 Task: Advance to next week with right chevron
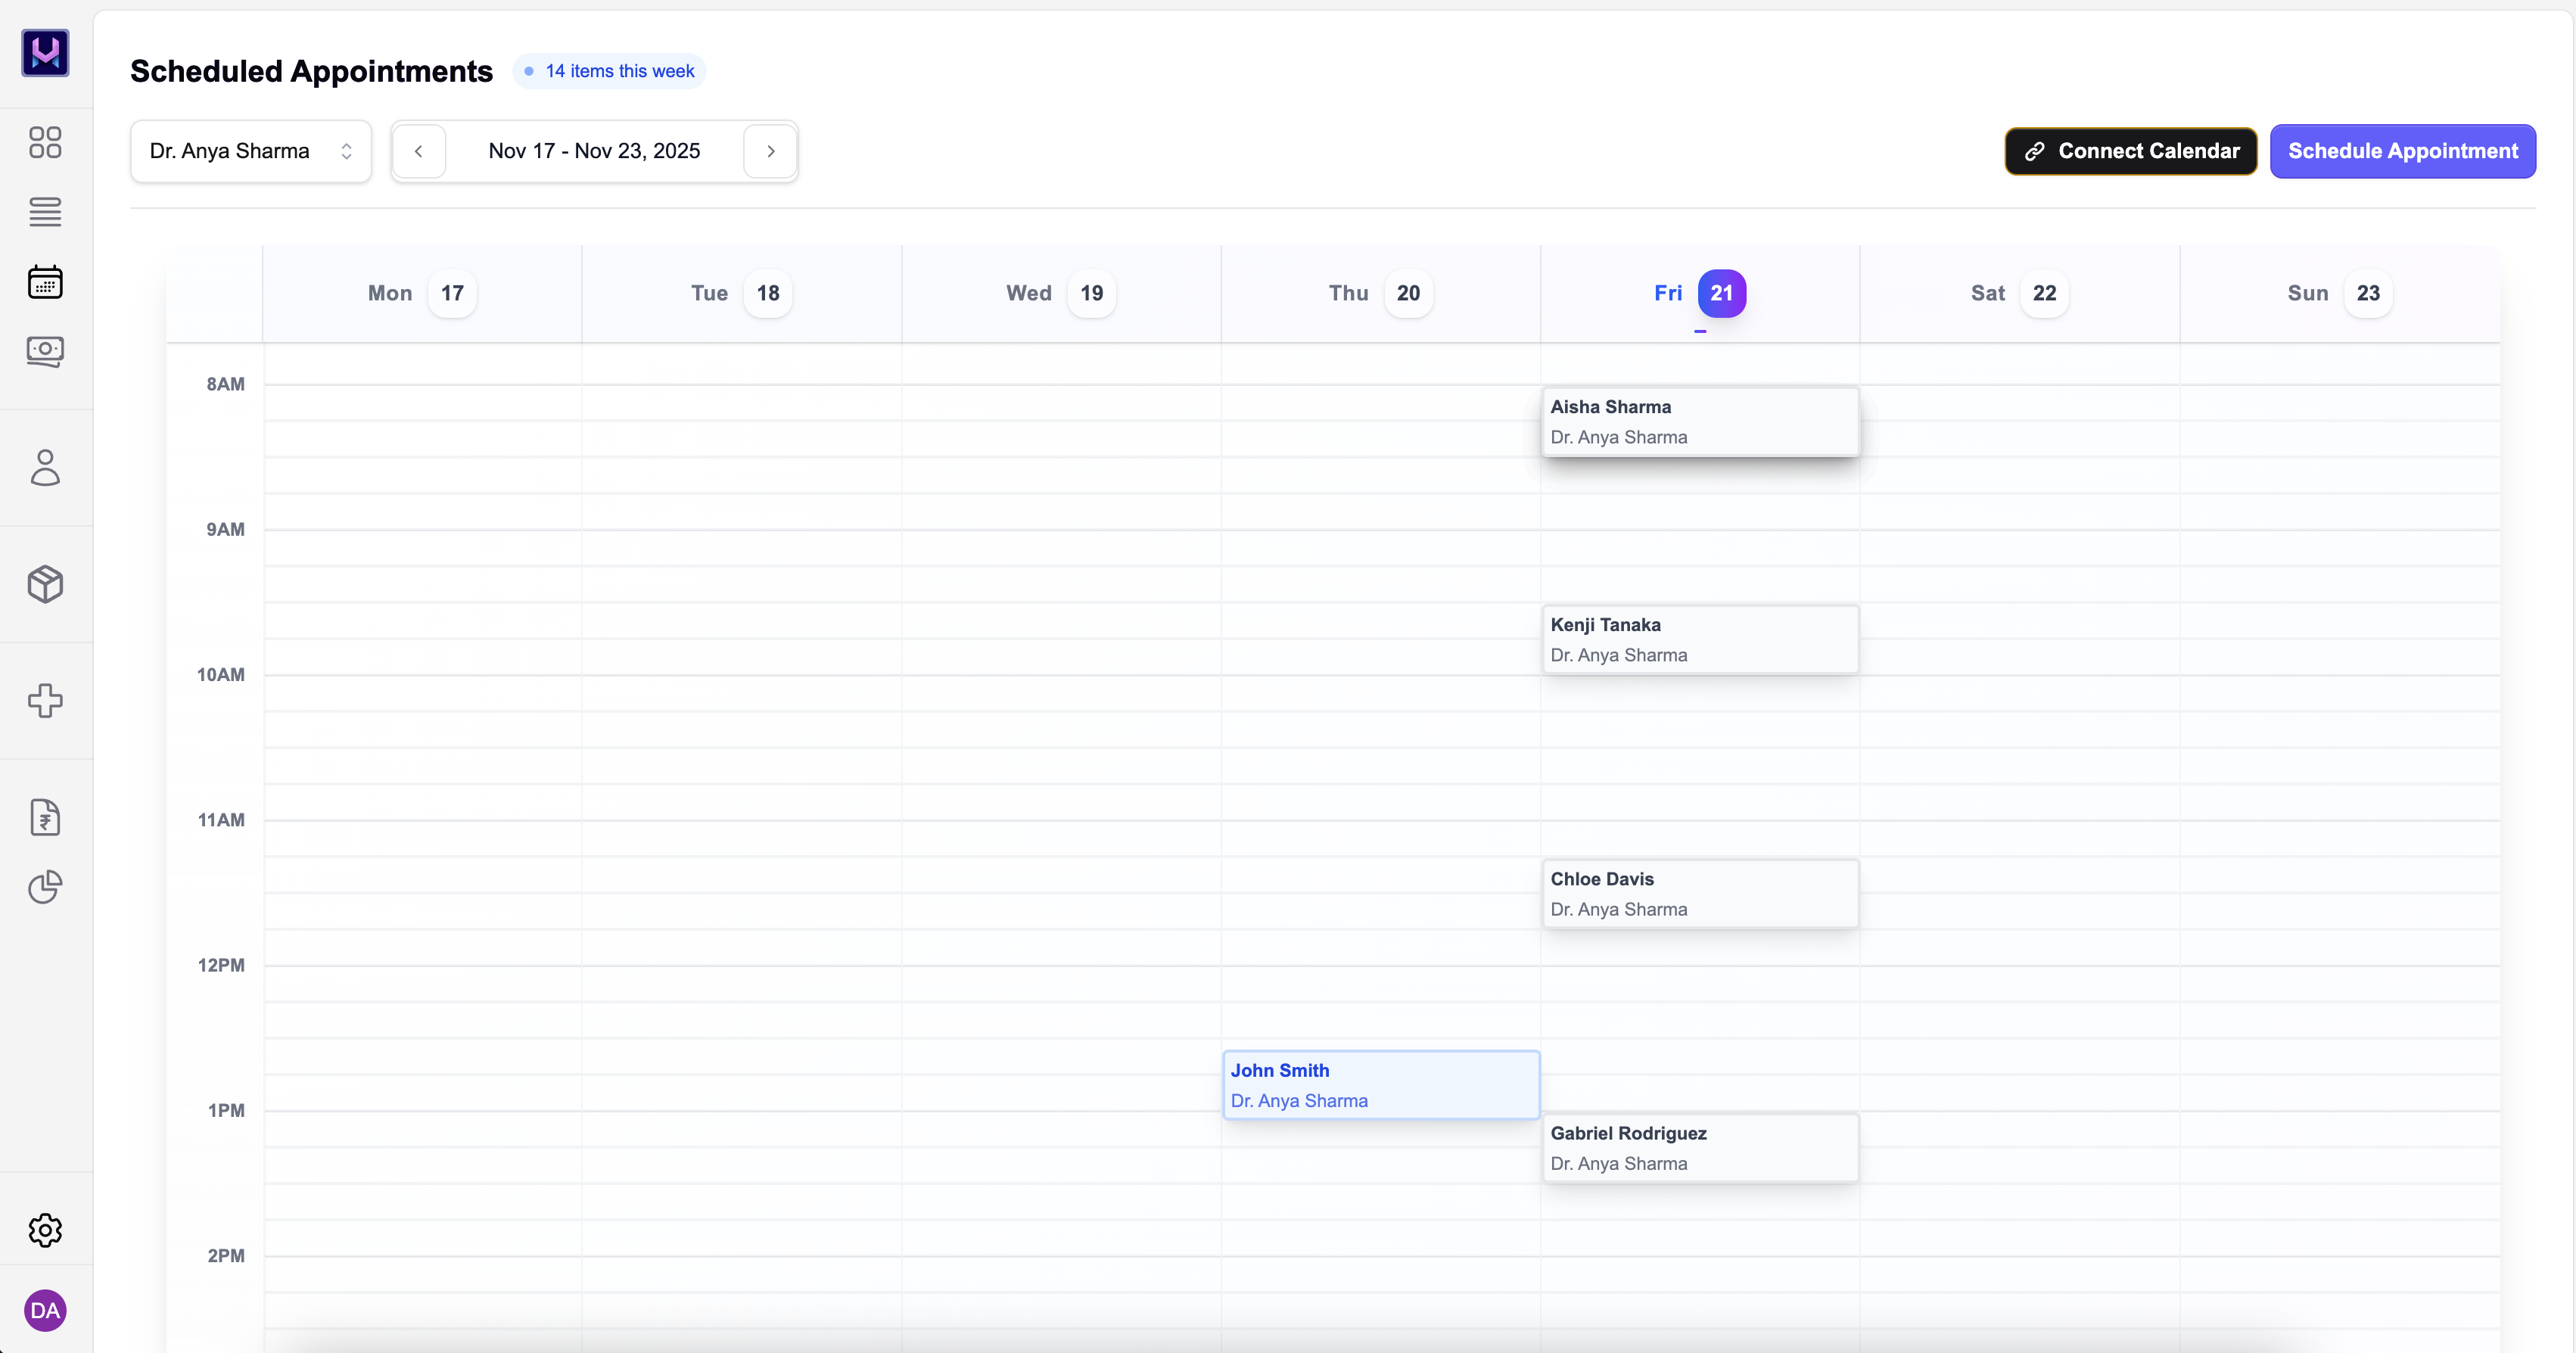(770, 151)
